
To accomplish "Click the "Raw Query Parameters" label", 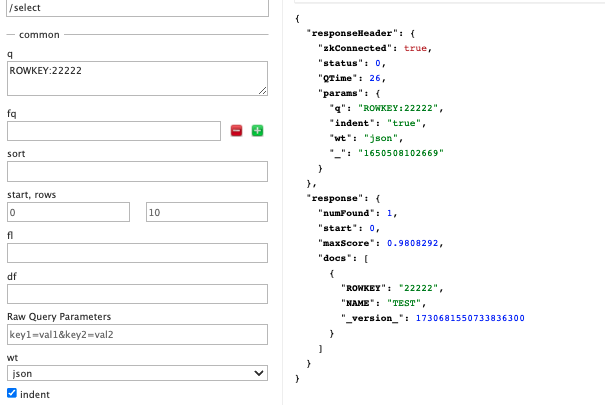I will [59, 317].
